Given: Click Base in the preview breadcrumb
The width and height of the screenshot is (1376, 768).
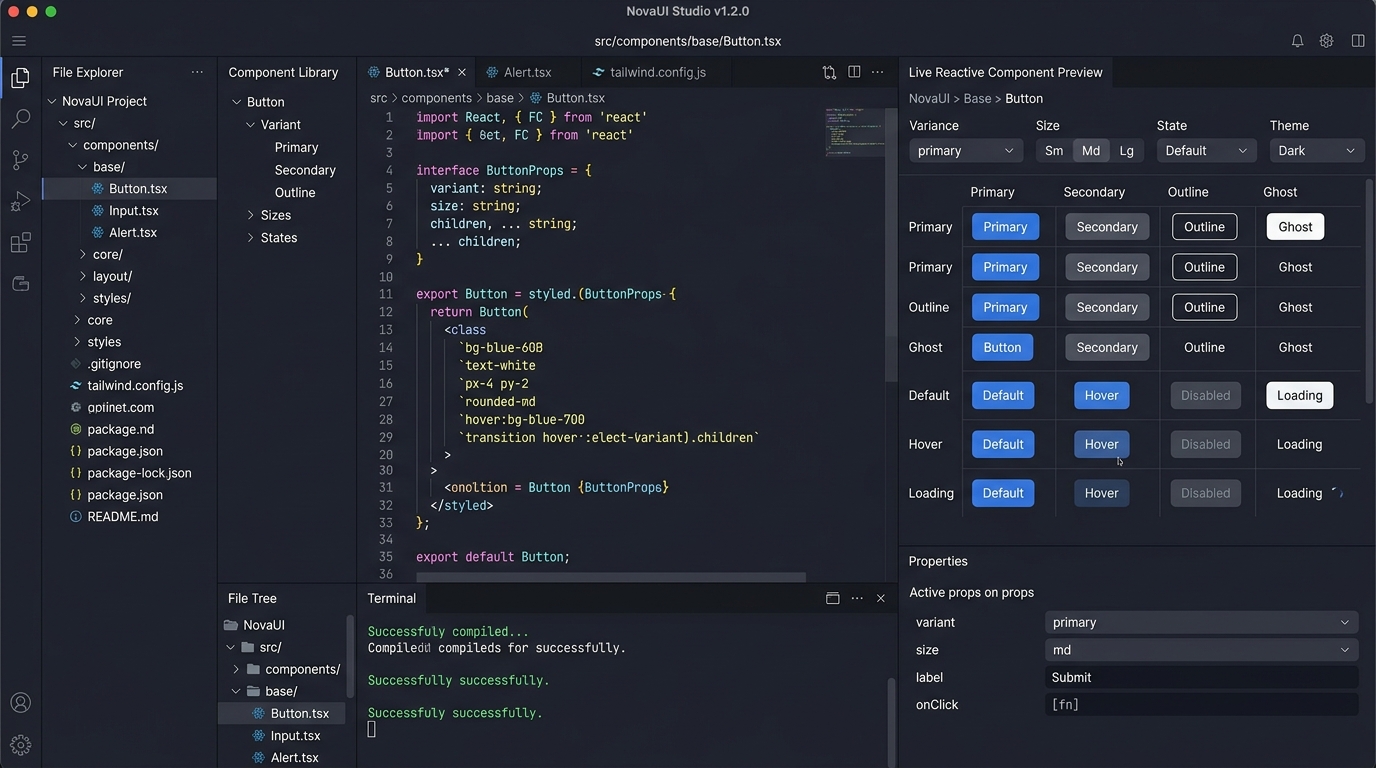Looking at the screenshot, I should 977,98.
